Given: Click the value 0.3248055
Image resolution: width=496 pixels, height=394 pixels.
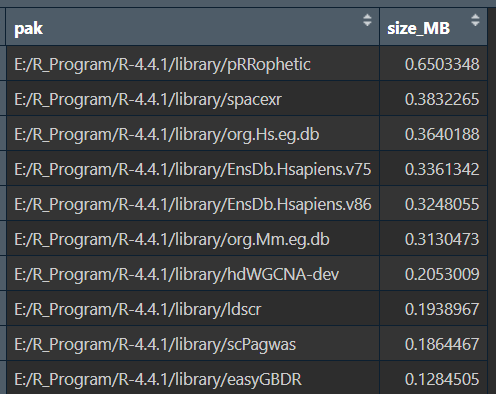Looking at the screenshot, I should [442, 204].
